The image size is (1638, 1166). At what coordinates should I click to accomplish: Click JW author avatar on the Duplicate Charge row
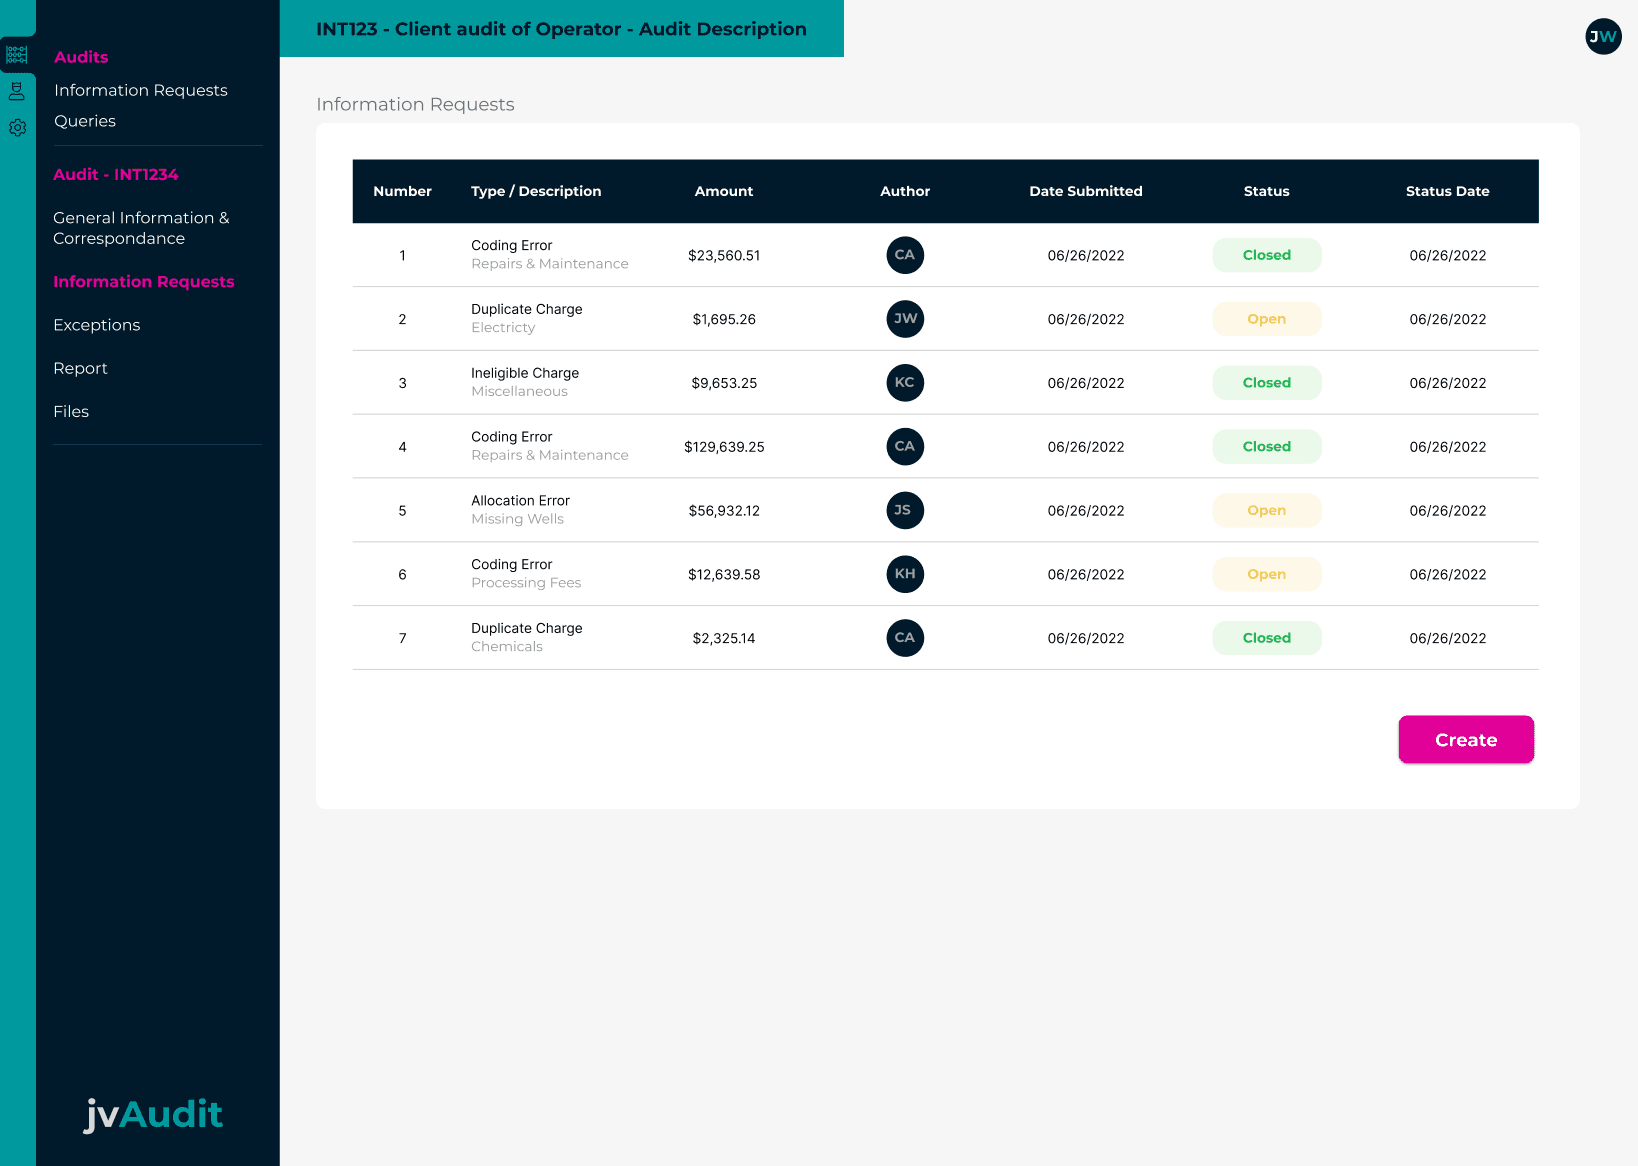[905, 319]
